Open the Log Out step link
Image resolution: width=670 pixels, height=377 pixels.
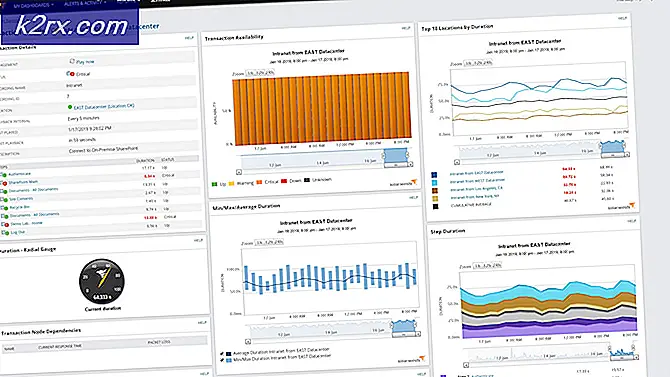pyautogui.click(x=18, y=232)
